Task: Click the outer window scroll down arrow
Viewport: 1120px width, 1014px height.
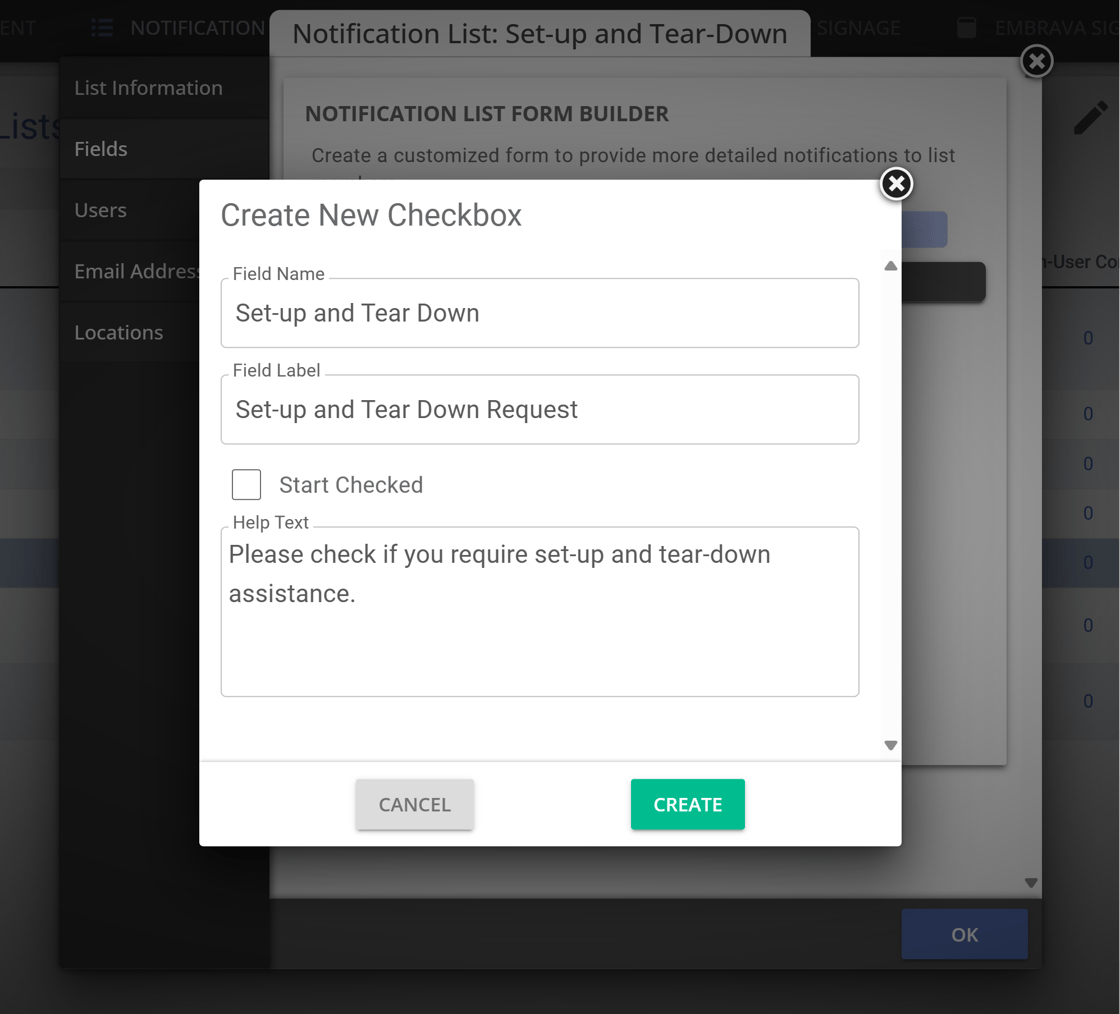Action: 1031,883
